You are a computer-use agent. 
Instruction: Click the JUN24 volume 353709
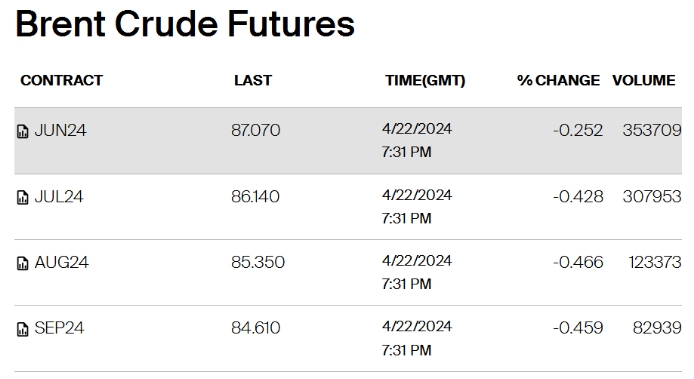click(652, 130)
